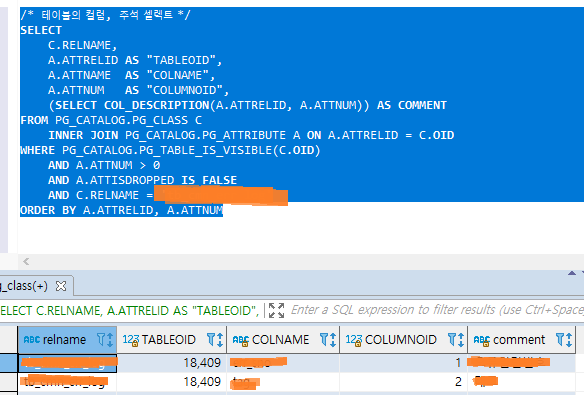The height and width of the screenshot is (395, 584).
Task: Click the SQL filter expression input field
Action: 437,310
